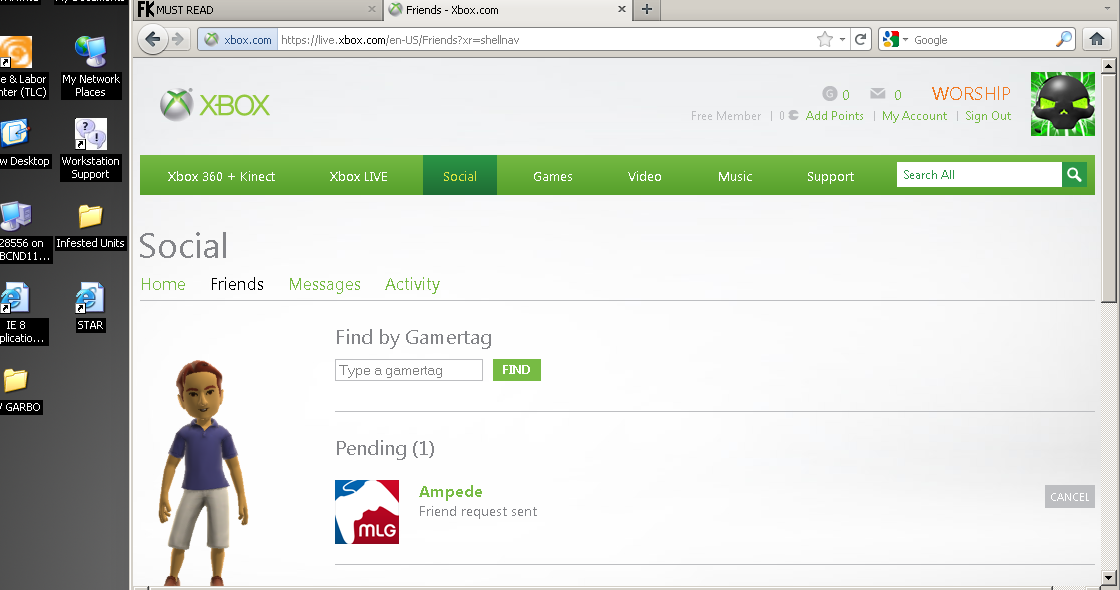Click the Pending (1) heading
1120x590 pixels.
pos(385,449)
